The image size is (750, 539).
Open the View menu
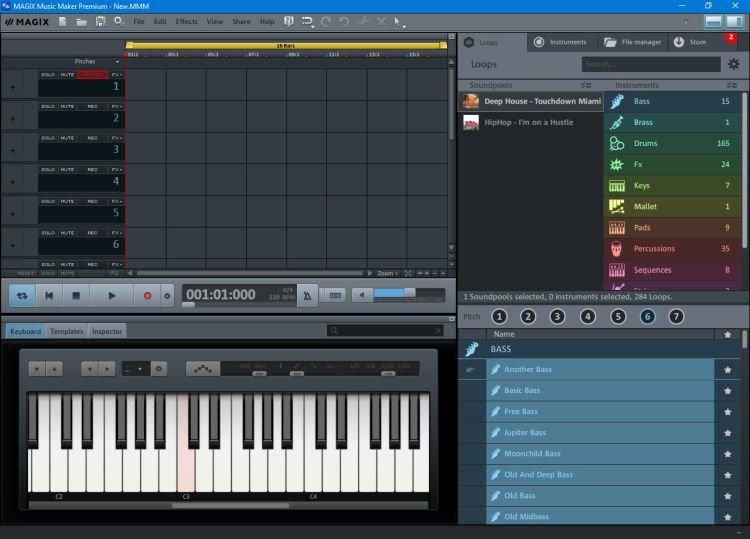[215, 22]
